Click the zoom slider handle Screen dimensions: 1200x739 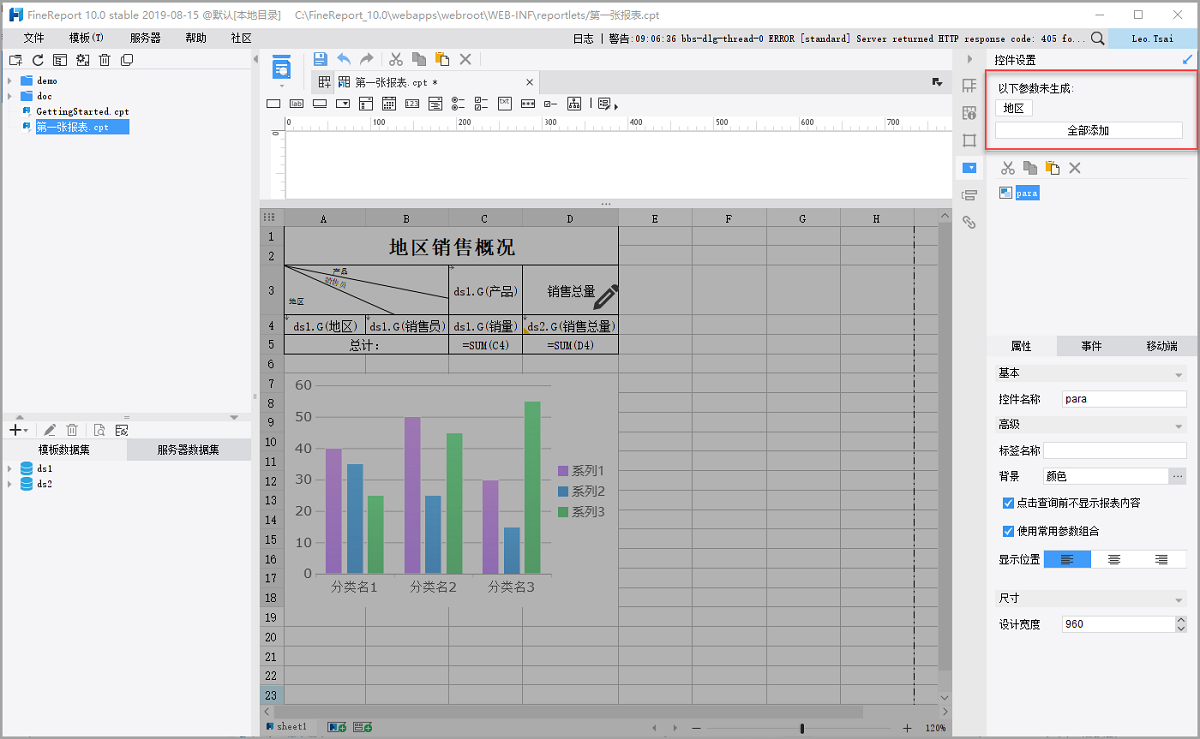[802, 728]
